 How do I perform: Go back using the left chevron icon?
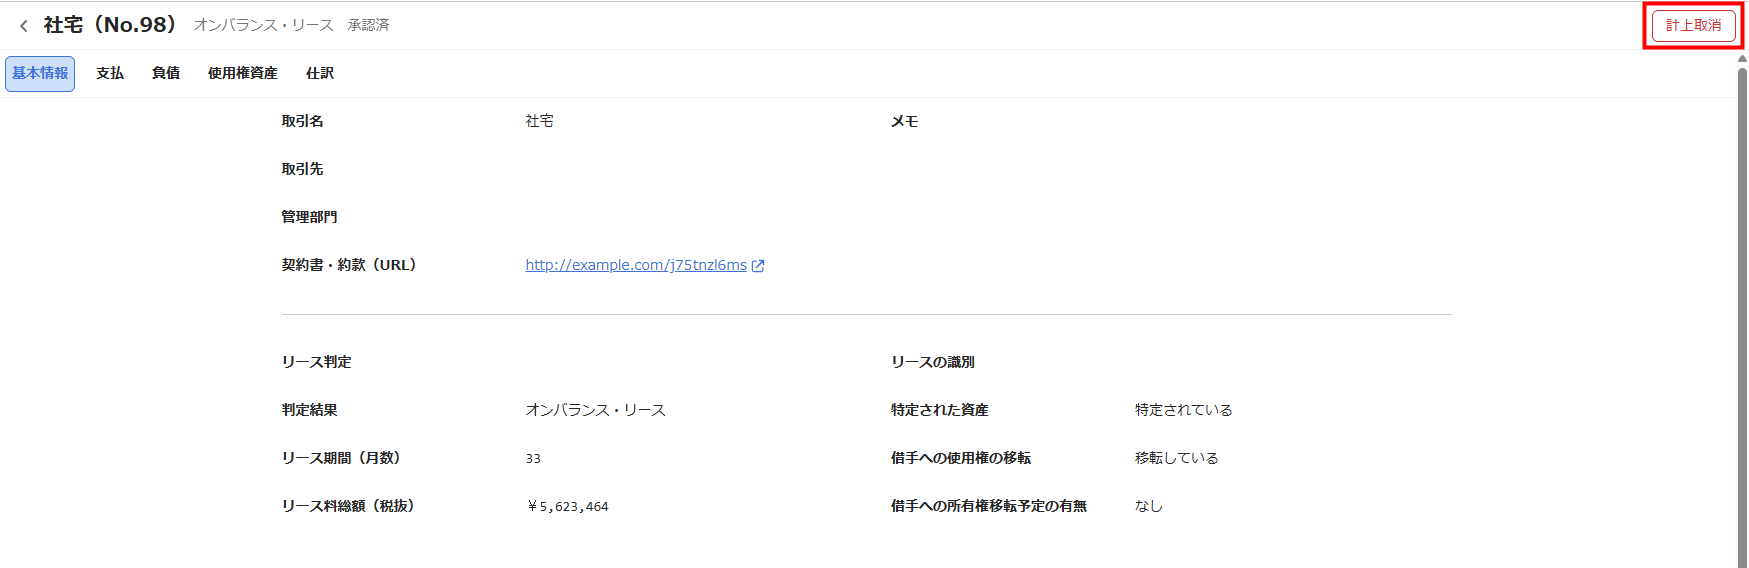point(24,26)
